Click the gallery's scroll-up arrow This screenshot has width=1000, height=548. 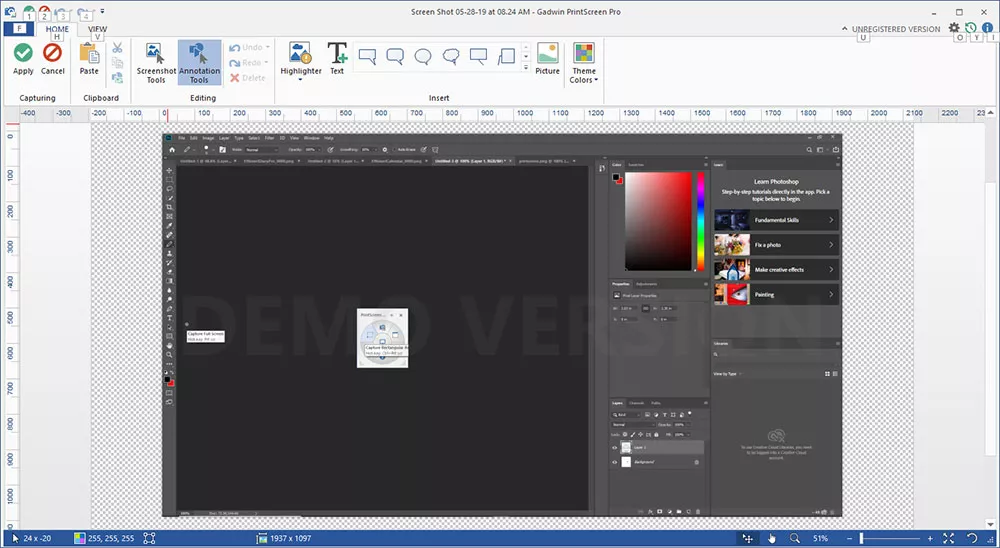(x=526, y=47)
